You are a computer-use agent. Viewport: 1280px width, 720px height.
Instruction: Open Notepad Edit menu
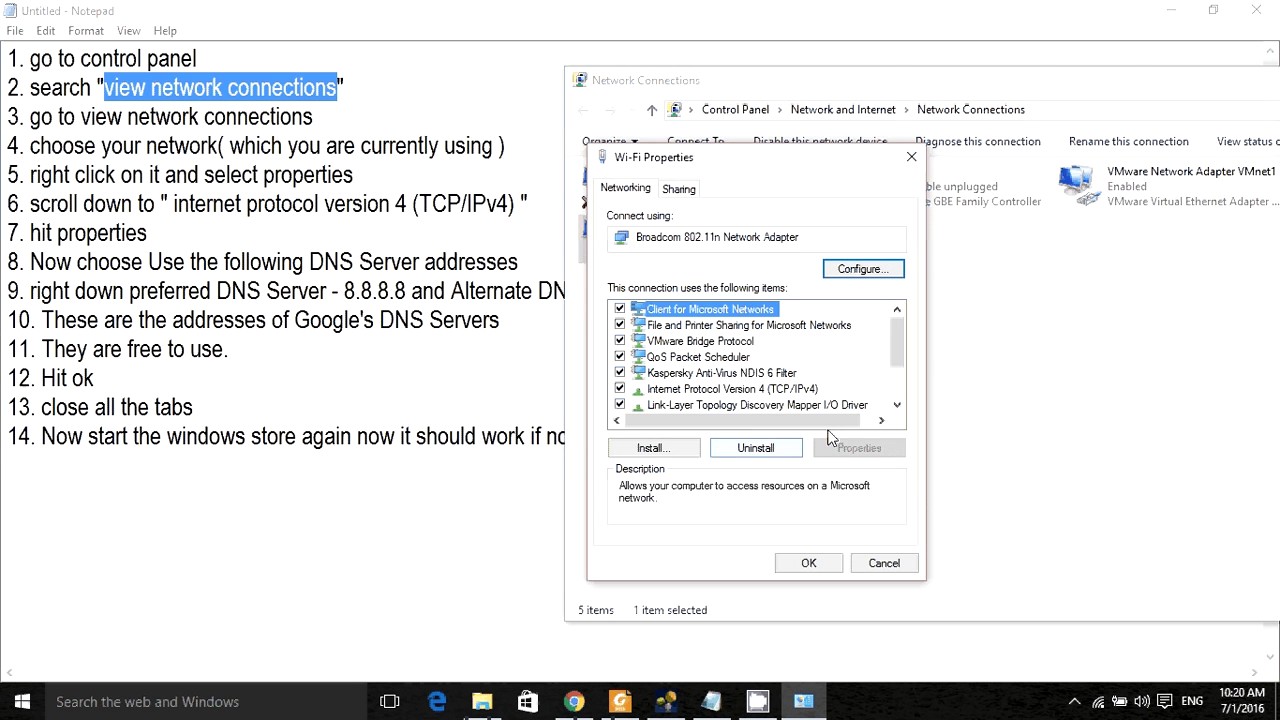tap(46, 31)
